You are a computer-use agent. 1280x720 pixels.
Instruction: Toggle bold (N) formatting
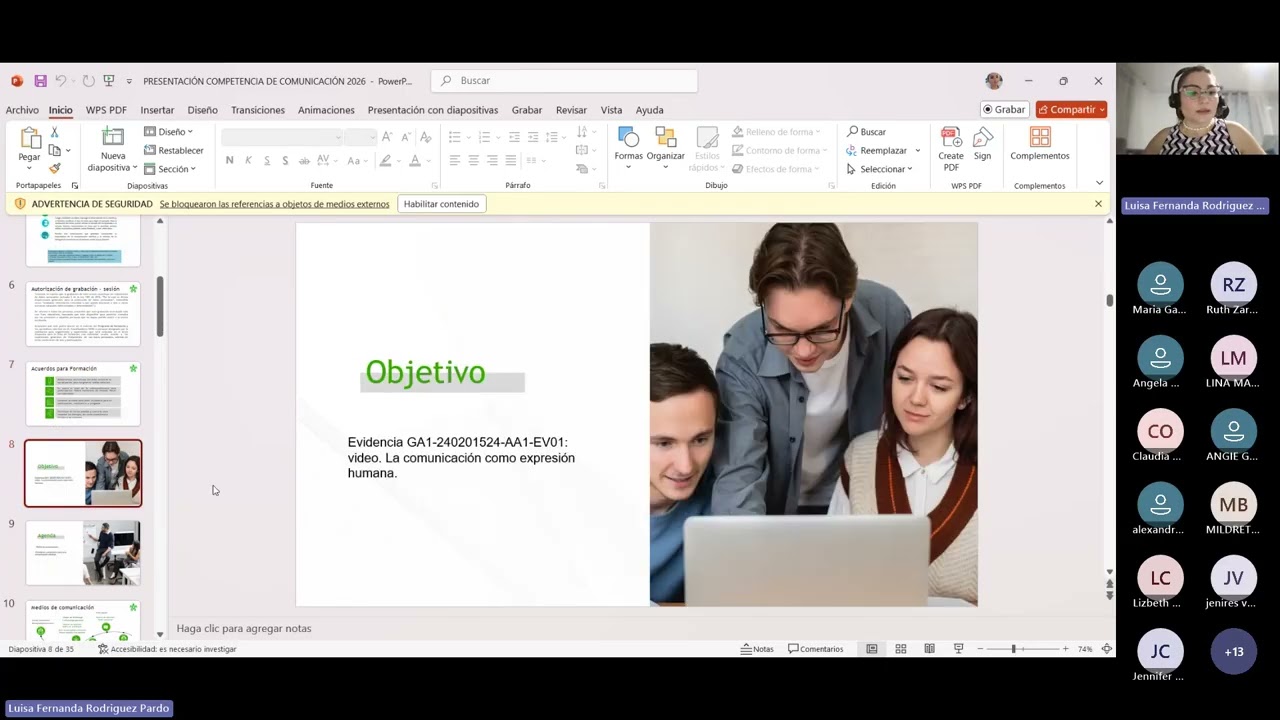pos(230,161)
